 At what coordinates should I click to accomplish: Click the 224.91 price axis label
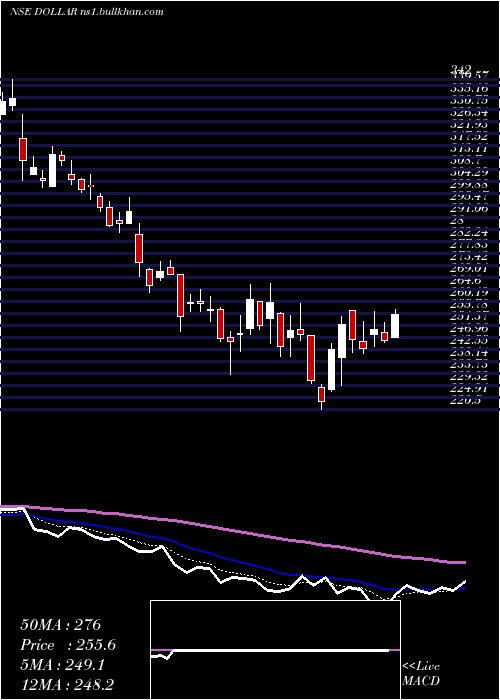click(x=469, y=389)
